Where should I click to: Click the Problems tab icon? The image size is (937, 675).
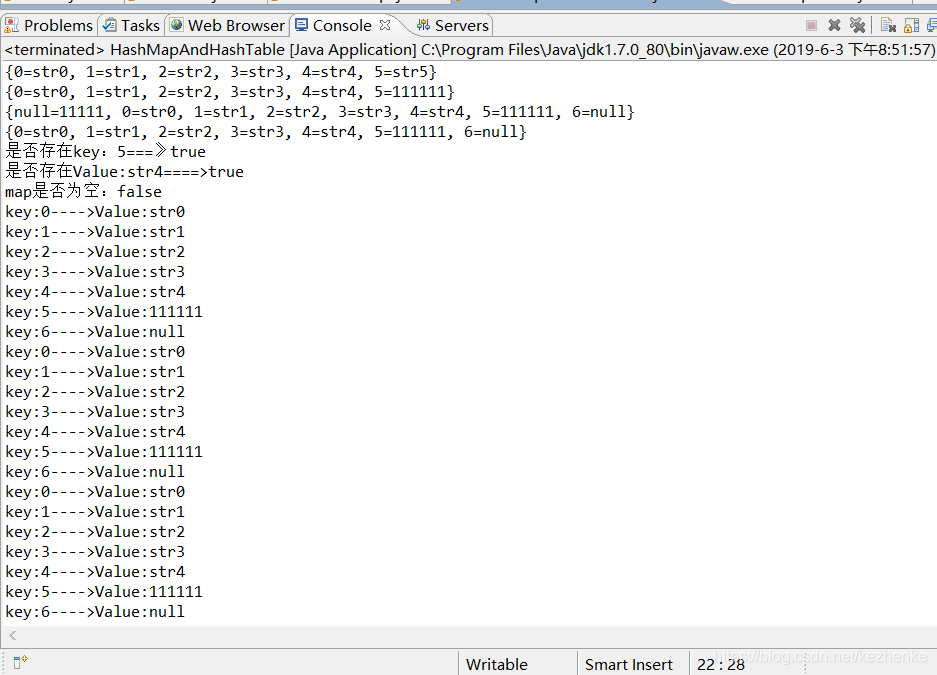click(x=11, y=25)
